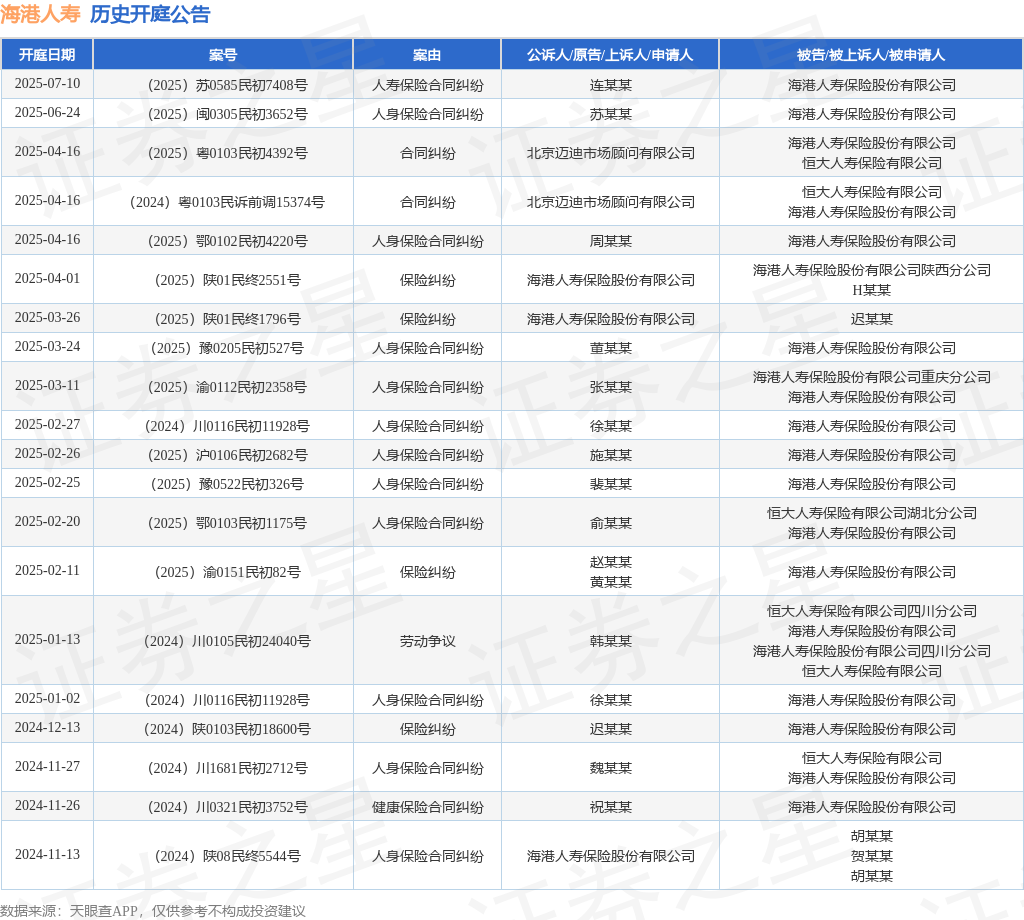This screenshot has height=920, width=1024.
Task: Click plaintiff 董某某
Action: pyautogui.click(x=611, y=348)
